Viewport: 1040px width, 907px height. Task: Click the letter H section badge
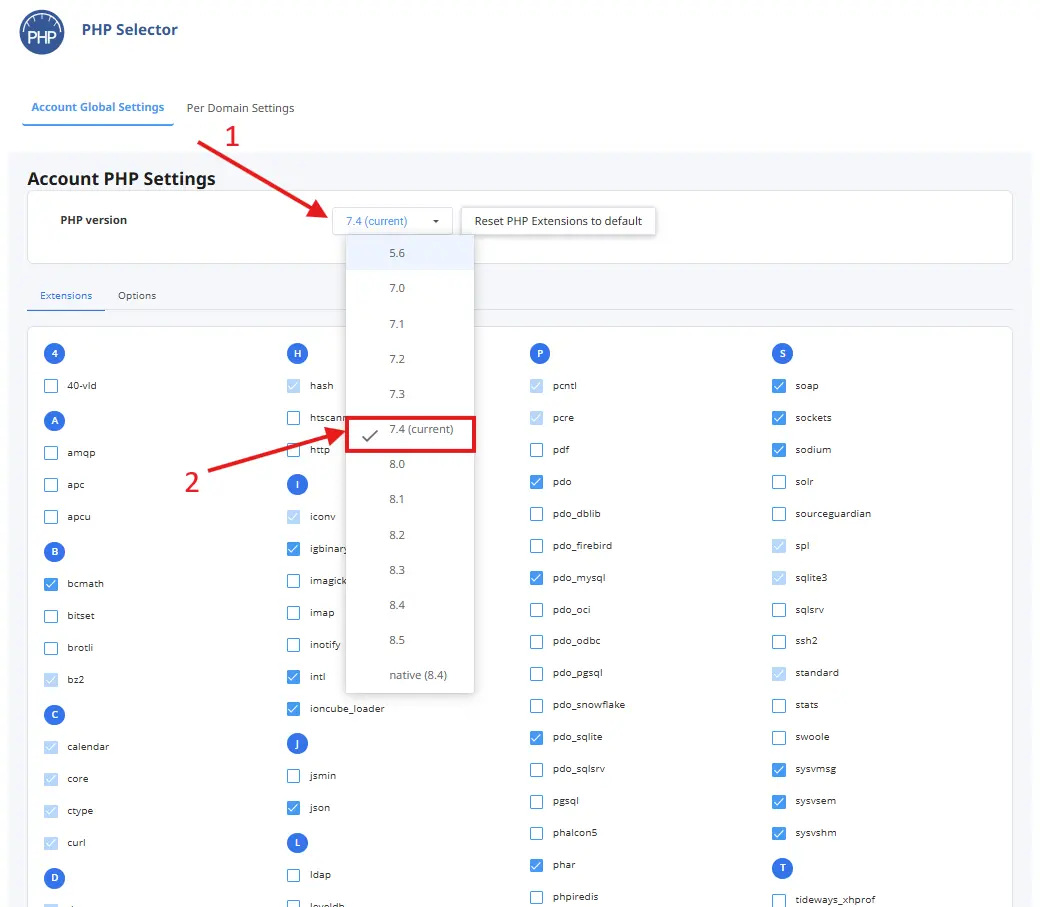[x=297, y=354]
